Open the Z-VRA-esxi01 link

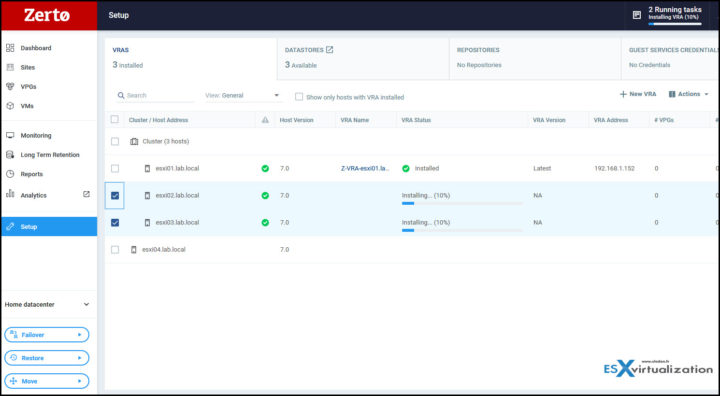click(365, 169)
